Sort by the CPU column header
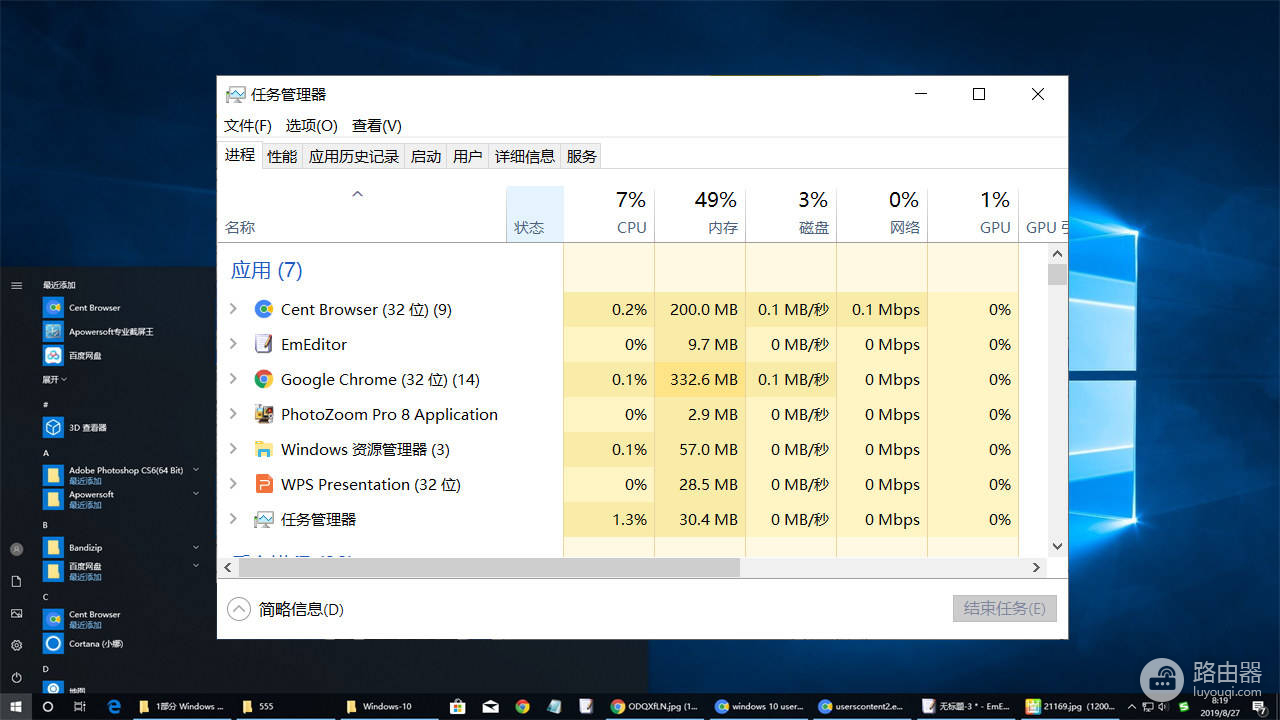 click(609, 214)
